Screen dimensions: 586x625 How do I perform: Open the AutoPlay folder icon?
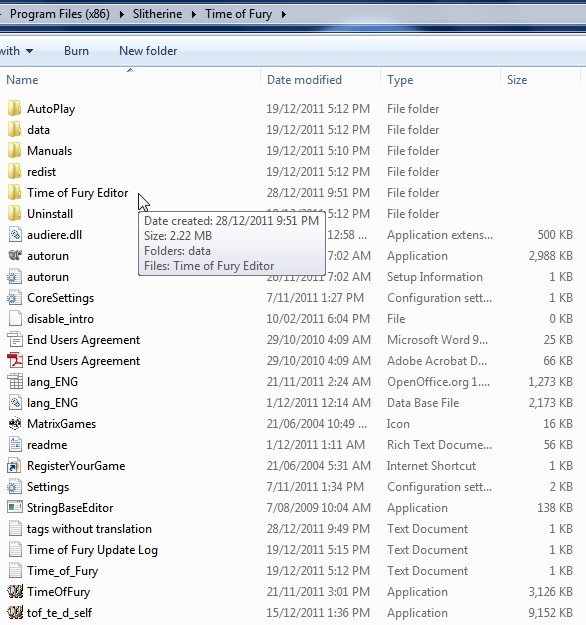coord(15,109)
